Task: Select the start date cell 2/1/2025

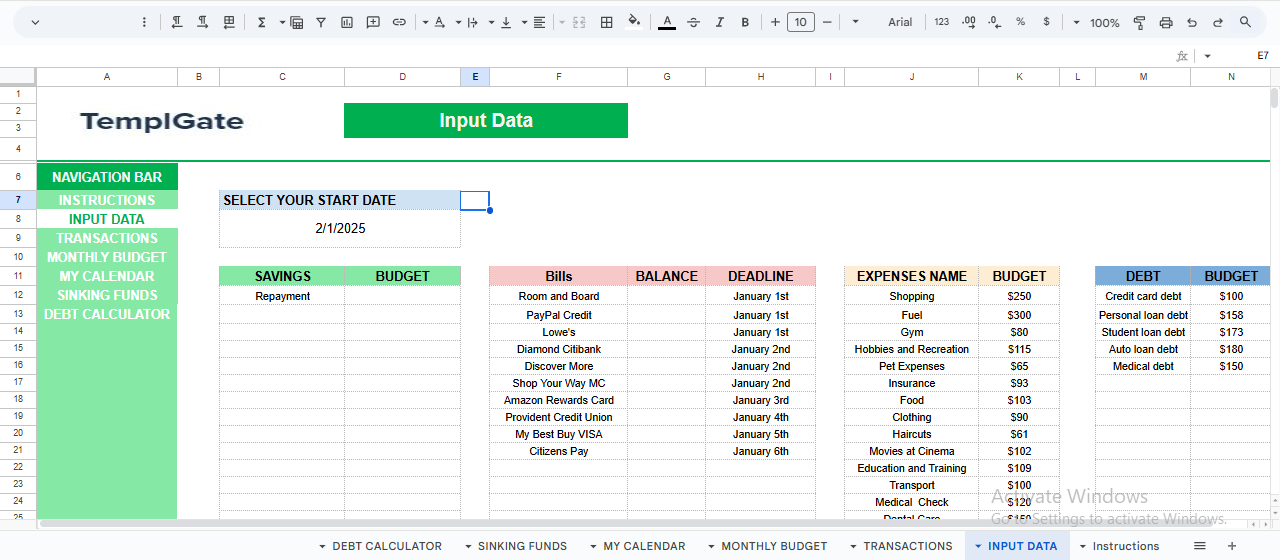Action: [x=340, y=228]
